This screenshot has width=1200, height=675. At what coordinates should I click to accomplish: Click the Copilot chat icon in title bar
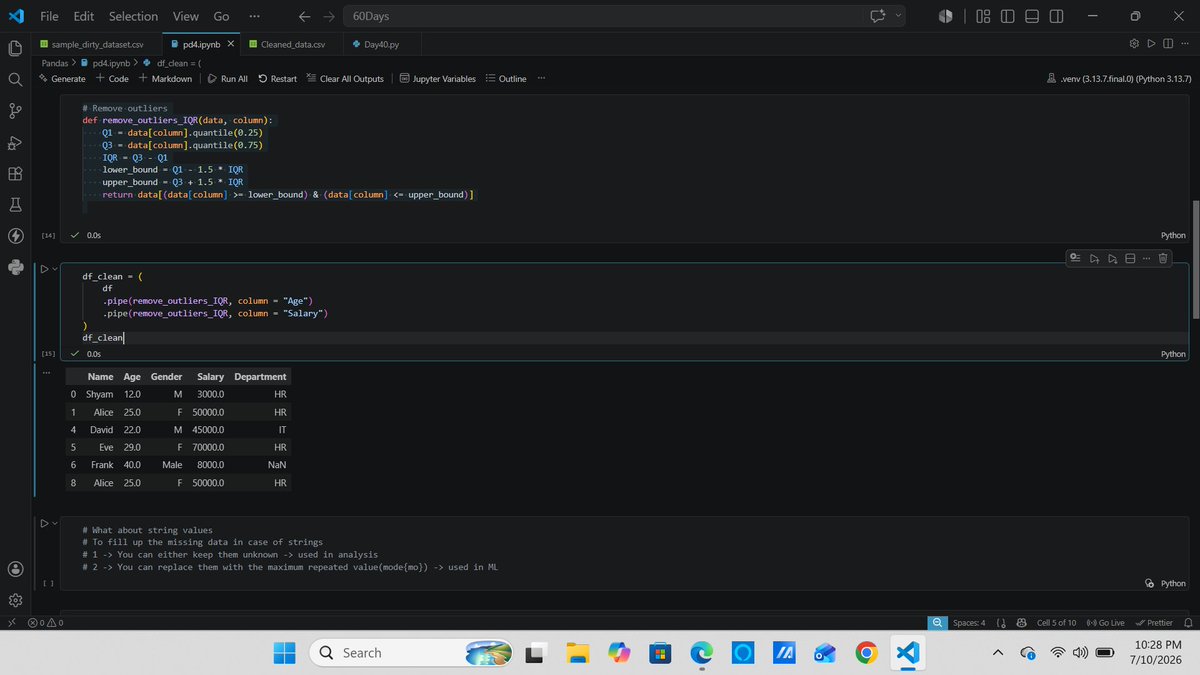tap(879, 16)
